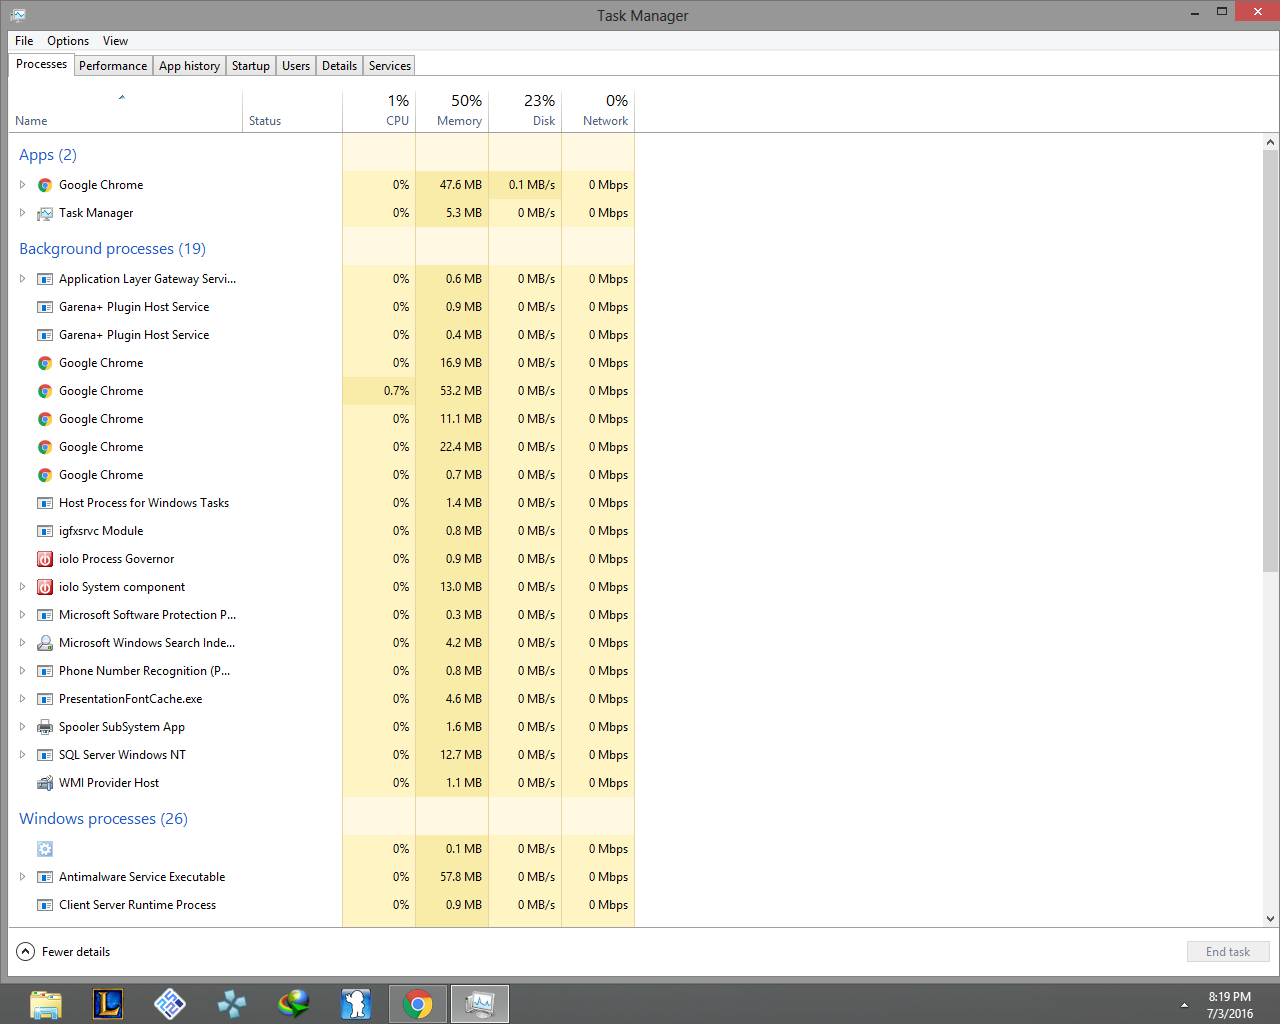1280x1024 pixels.
Task: Click the blue diamond taskbar icon
Action: tap(170, 1004)
